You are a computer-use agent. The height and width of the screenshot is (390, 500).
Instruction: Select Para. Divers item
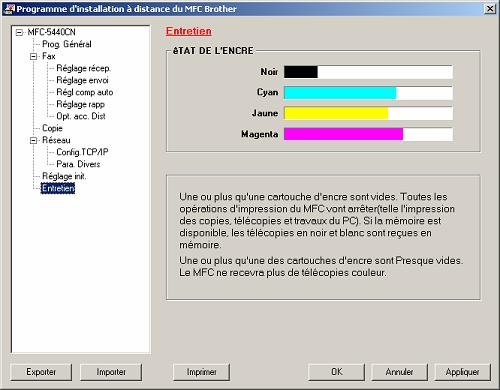pos(78,164)
